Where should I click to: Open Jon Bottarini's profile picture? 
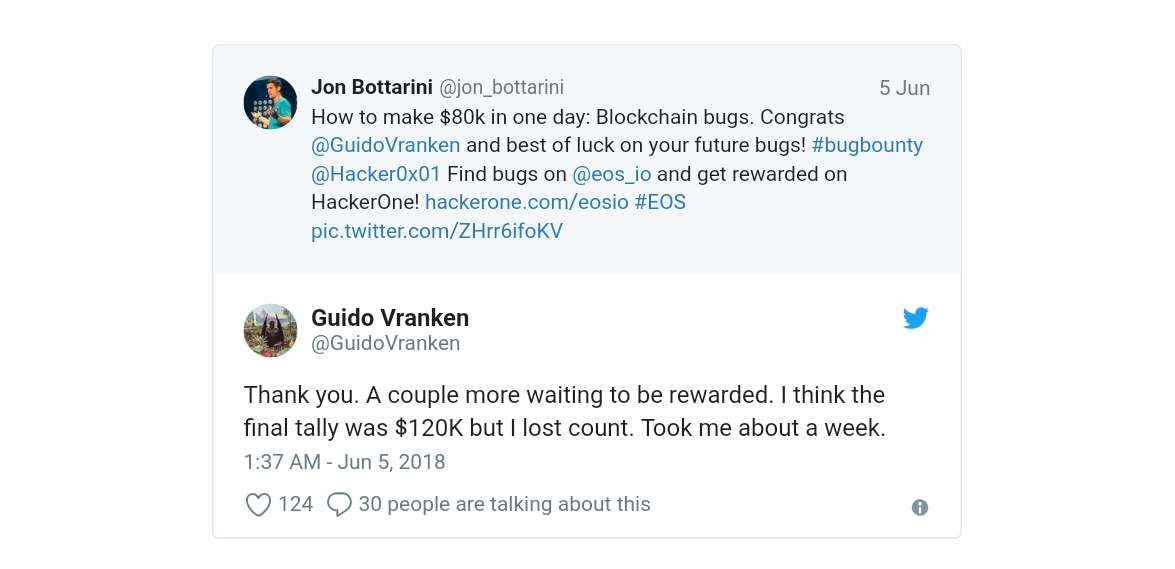pyautogui.click(x=270, y=102)
